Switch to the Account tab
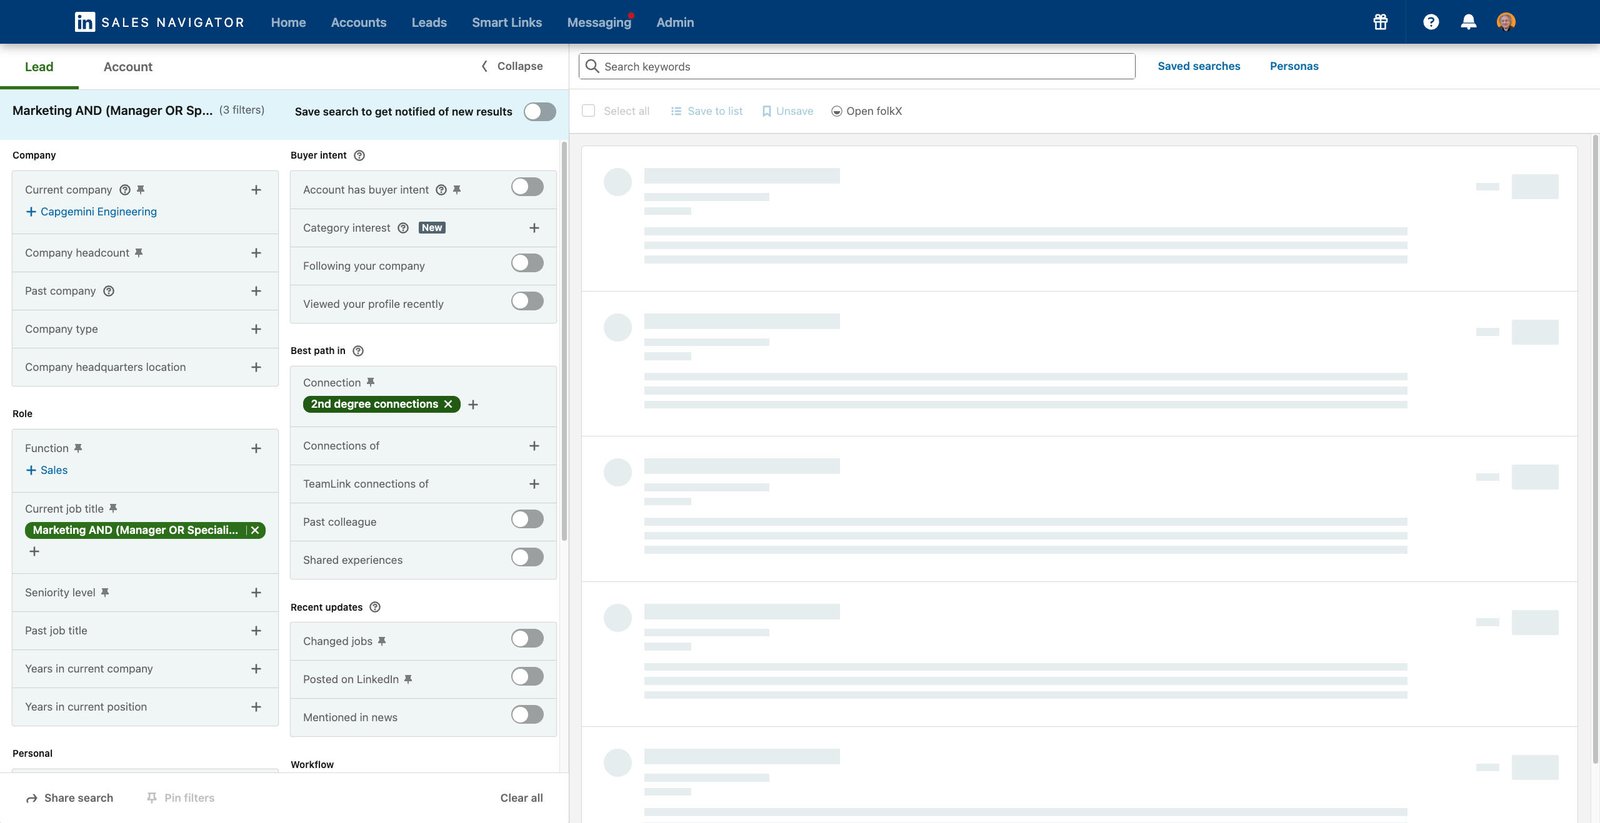This screenshot has height=823, width=1600. point(128,67)
